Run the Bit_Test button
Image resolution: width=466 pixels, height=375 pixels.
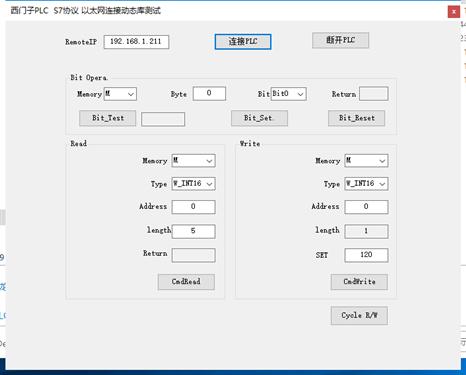(108, 118)
